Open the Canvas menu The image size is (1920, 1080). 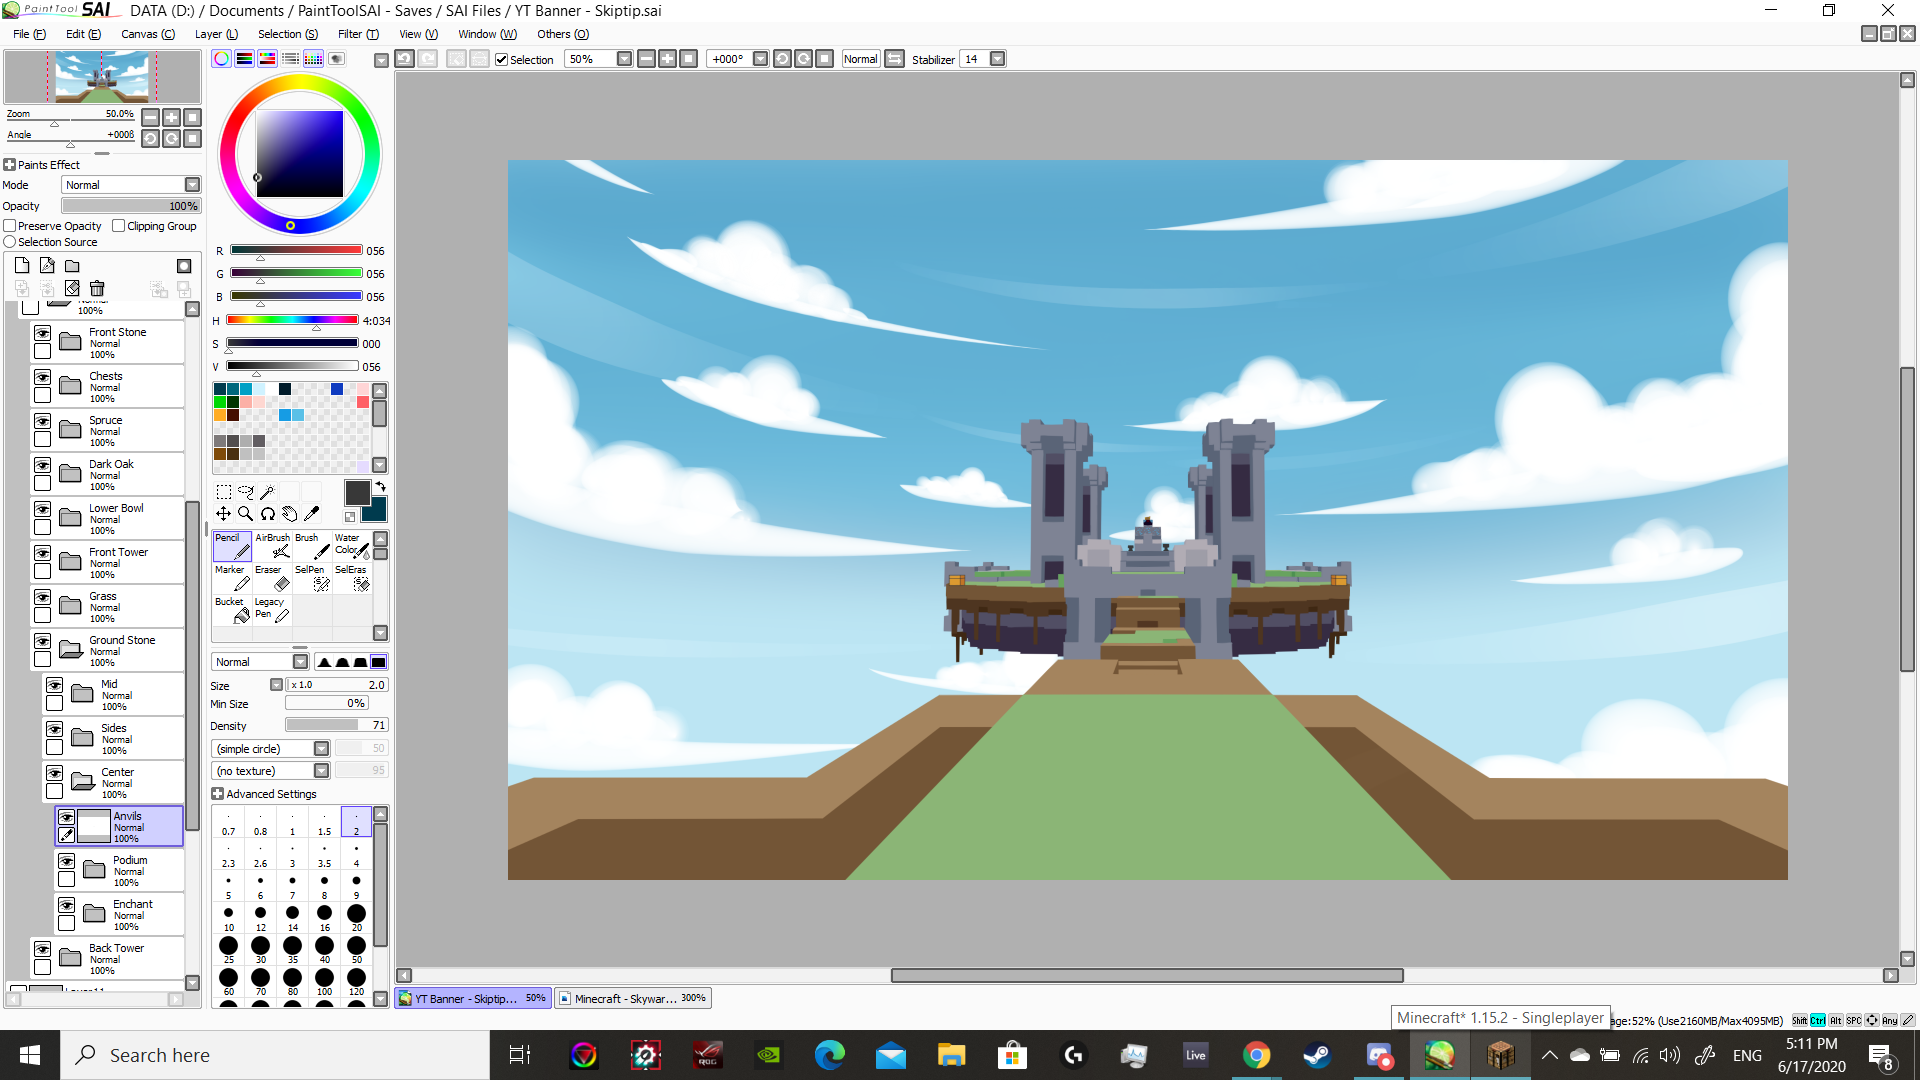pyautogui.click(x=148, y=34)
